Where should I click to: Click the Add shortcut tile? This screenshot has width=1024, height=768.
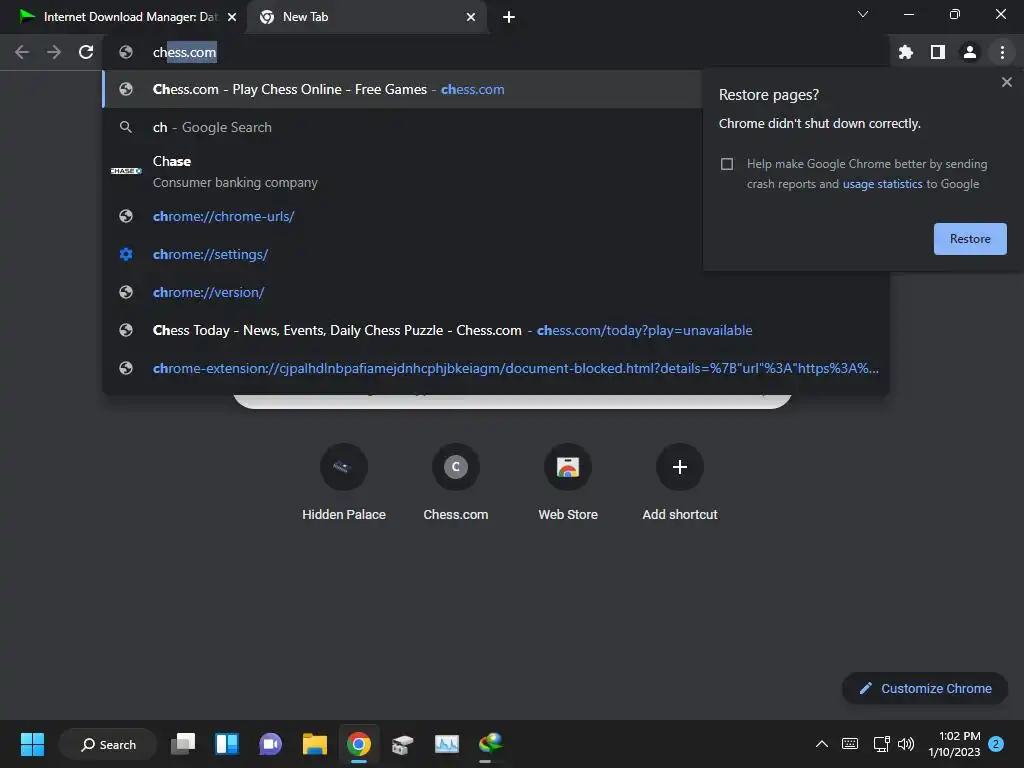coord(680,482)
